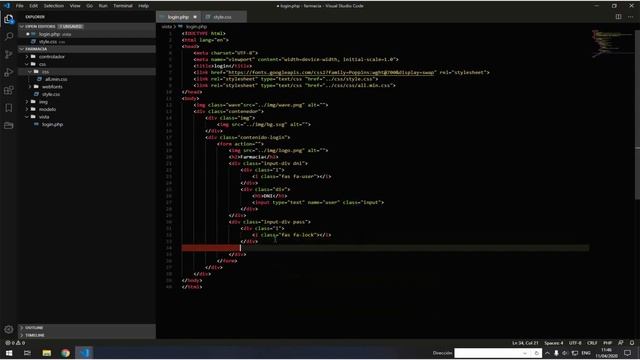The width and height of the screenshot is (640, 360).
Task: Open the Bookmarks view in activity bar
Action: (x=9, y=108)
